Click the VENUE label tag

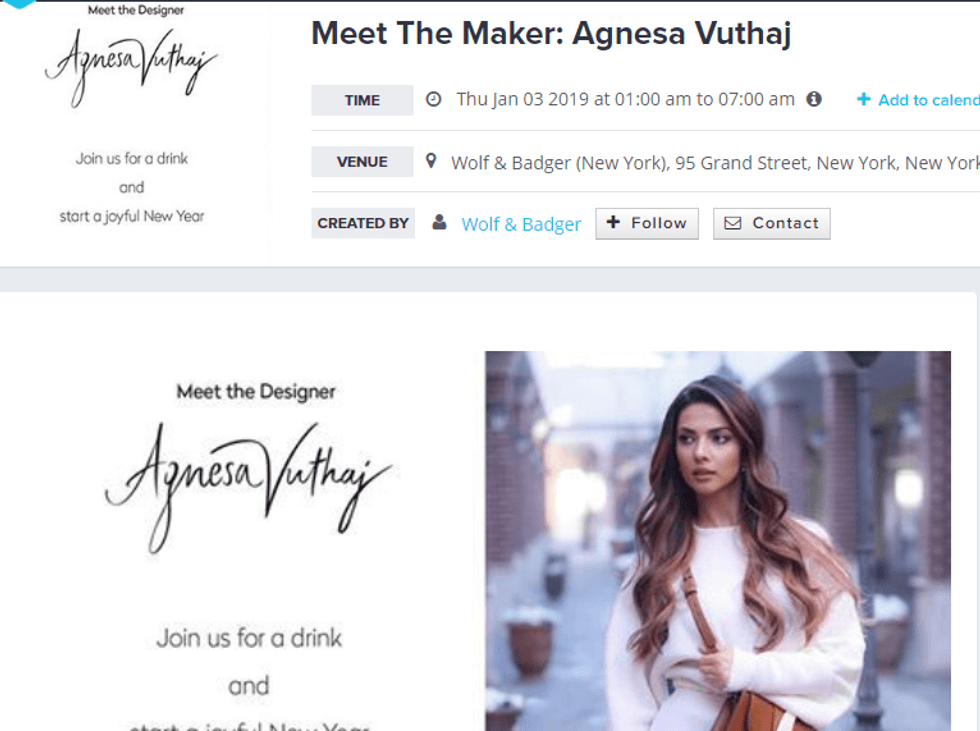(x=362, y=162)
